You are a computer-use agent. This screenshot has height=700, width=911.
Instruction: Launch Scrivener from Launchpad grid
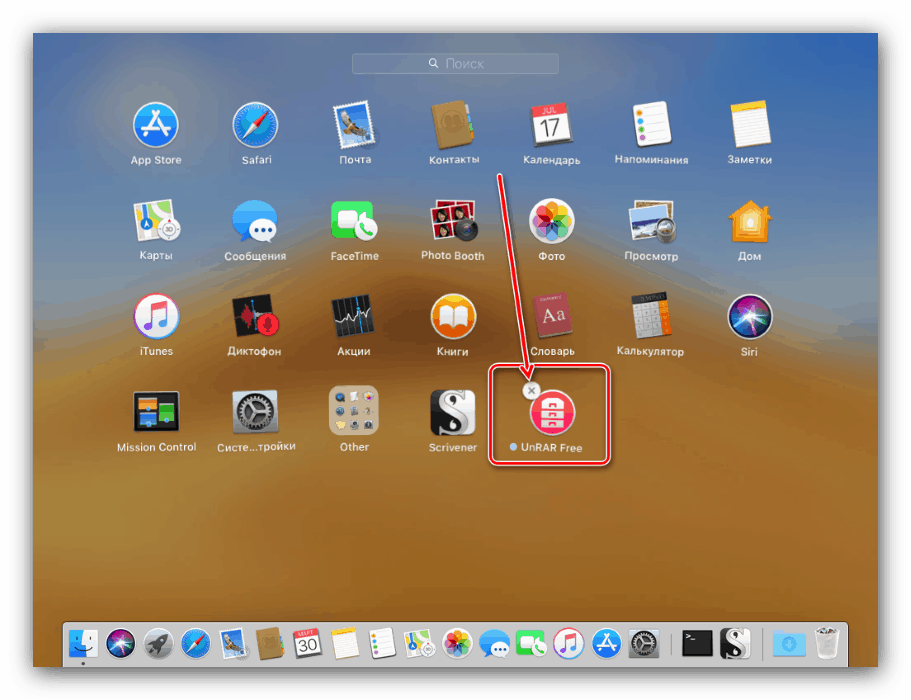click(x=453, y=412)
